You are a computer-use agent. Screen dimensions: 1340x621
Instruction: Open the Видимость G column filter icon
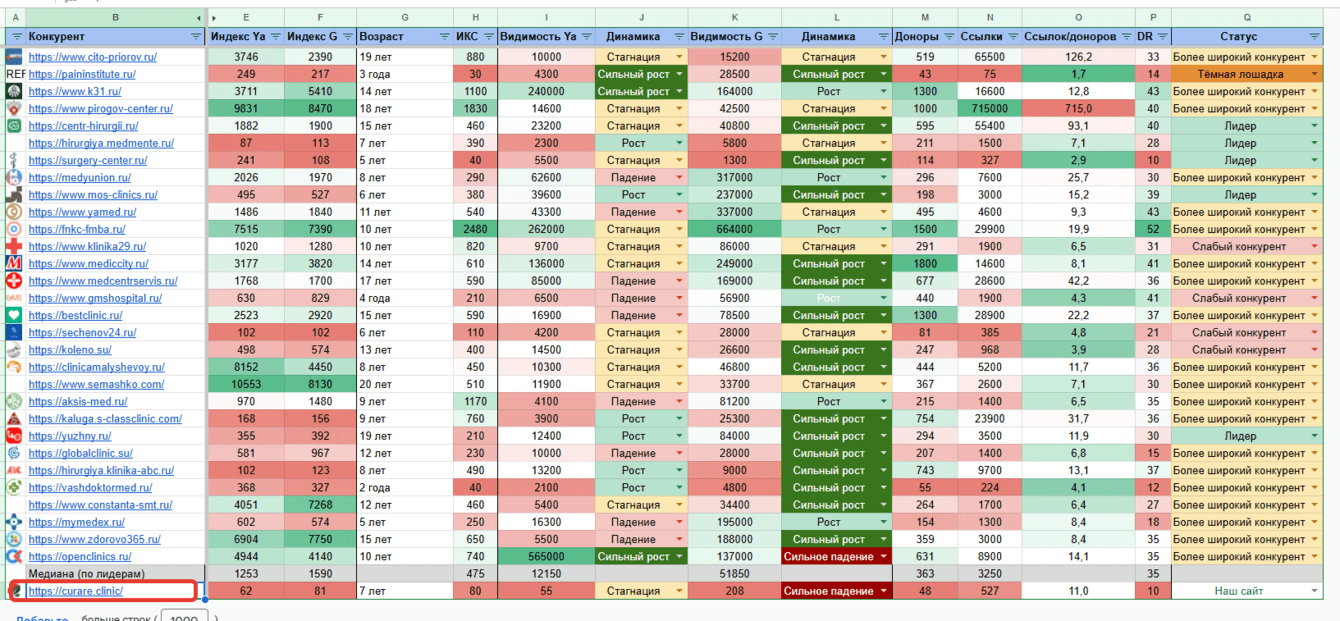[x=772, y=36]
